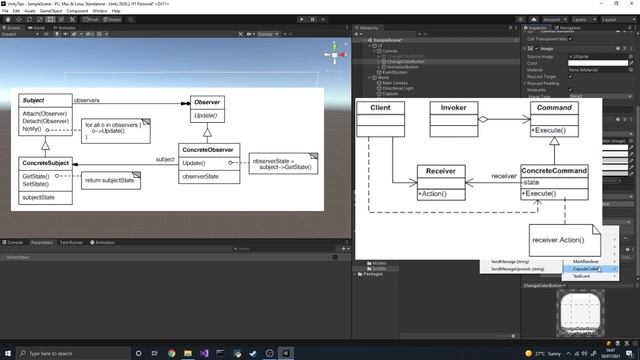Select Capsule in Hierarchy
The width and height of the screenshot is (640, 360).
point(387,93)
